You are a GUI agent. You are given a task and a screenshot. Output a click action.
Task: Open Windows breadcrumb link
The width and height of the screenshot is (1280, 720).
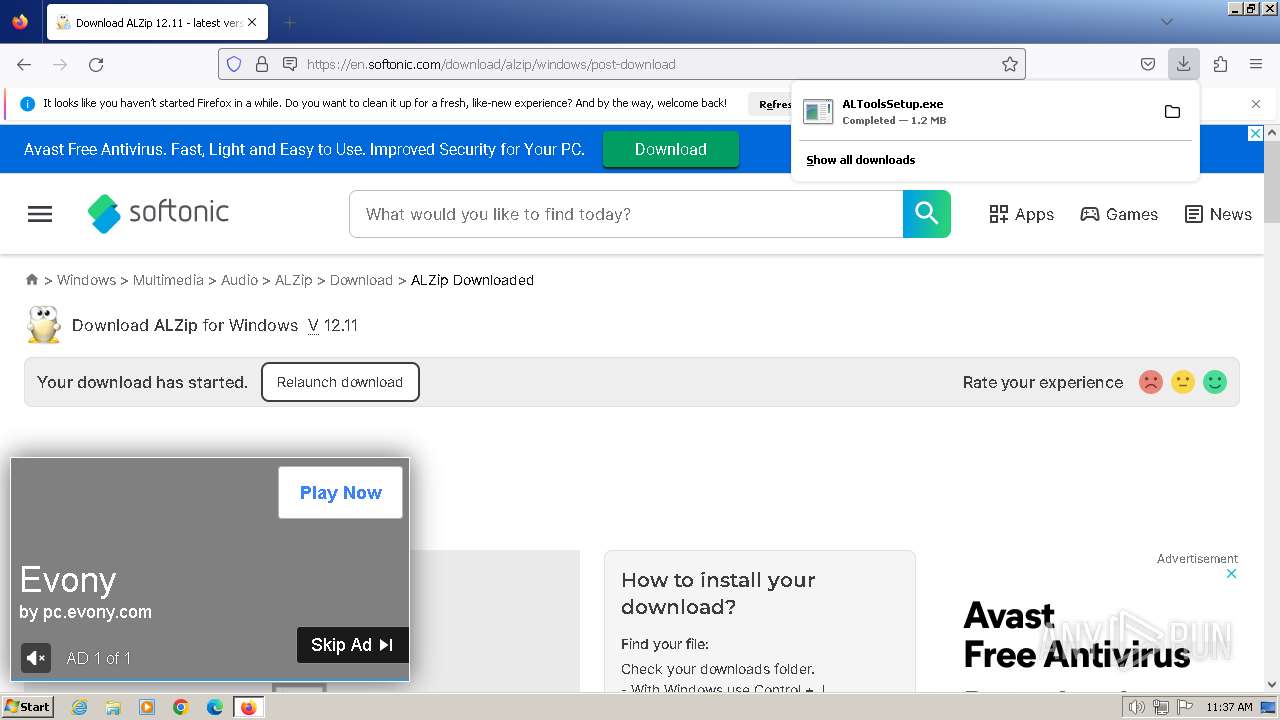coord(86,280)
